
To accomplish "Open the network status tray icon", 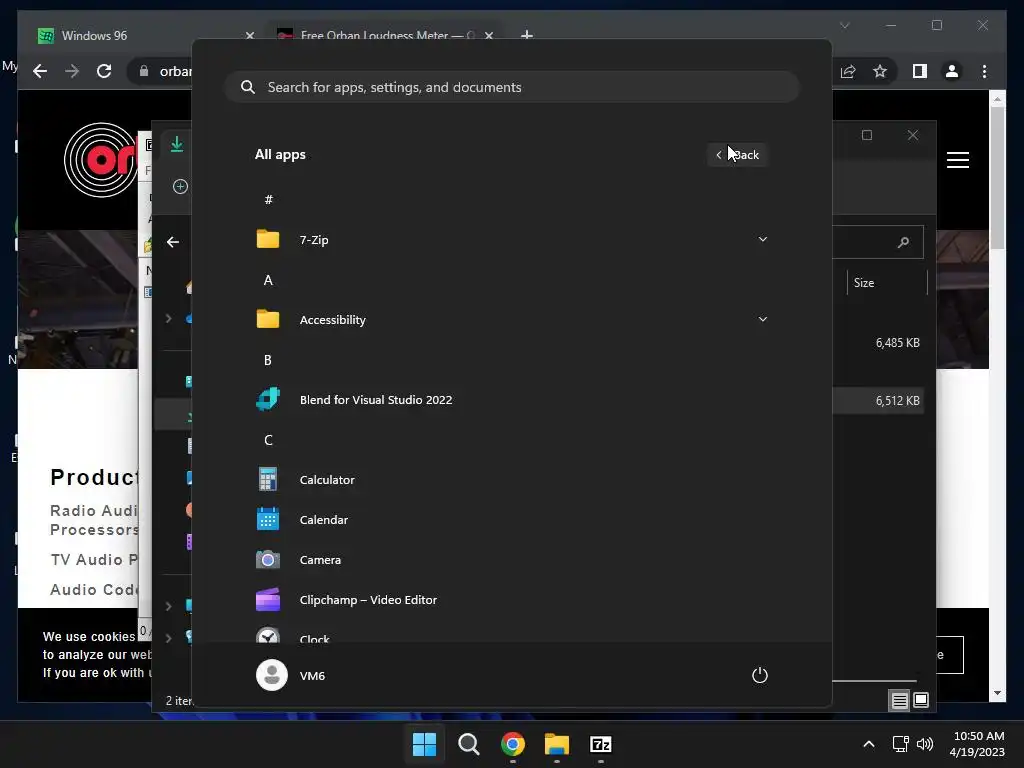I will tap(901, 744).
